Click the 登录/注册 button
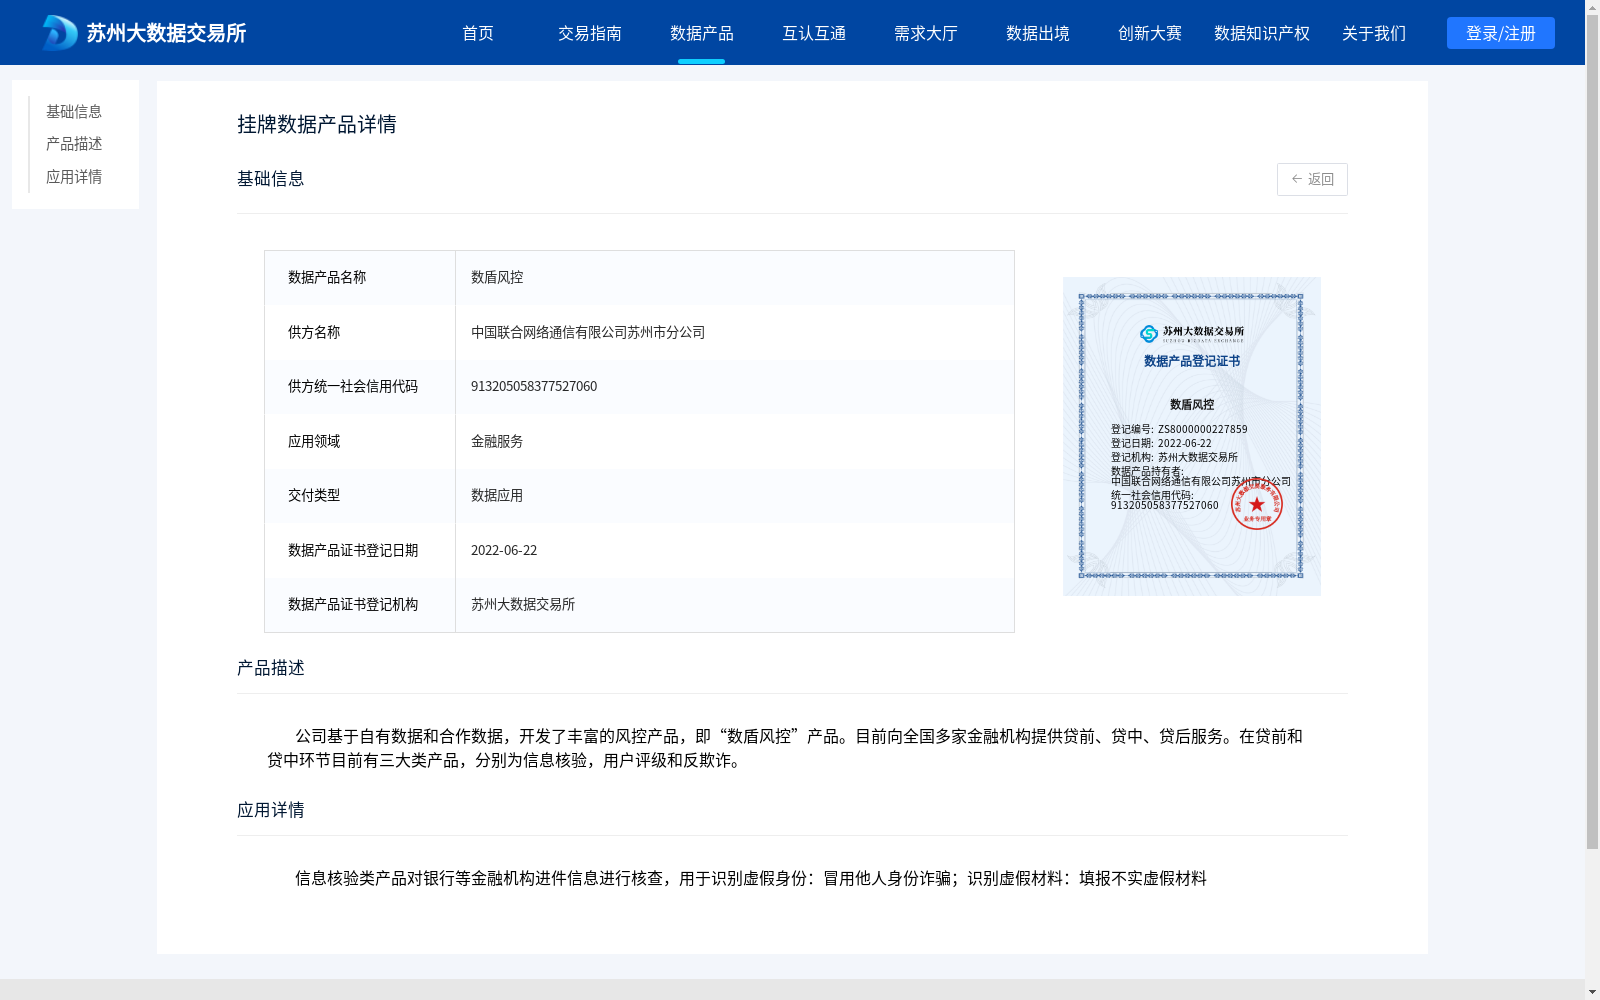The image size is (1600, 1000). [x=1500, y=33]
